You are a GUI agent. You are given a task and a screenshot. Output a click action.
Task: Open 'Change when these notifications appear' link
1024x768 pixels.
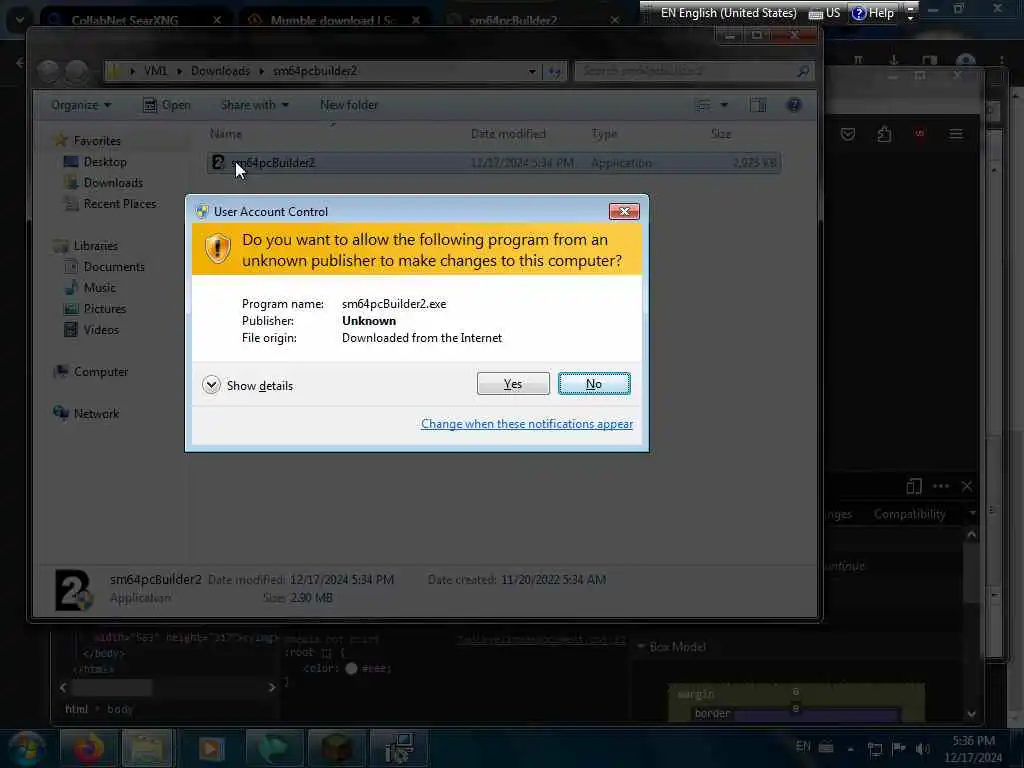(x=526, y=424)
